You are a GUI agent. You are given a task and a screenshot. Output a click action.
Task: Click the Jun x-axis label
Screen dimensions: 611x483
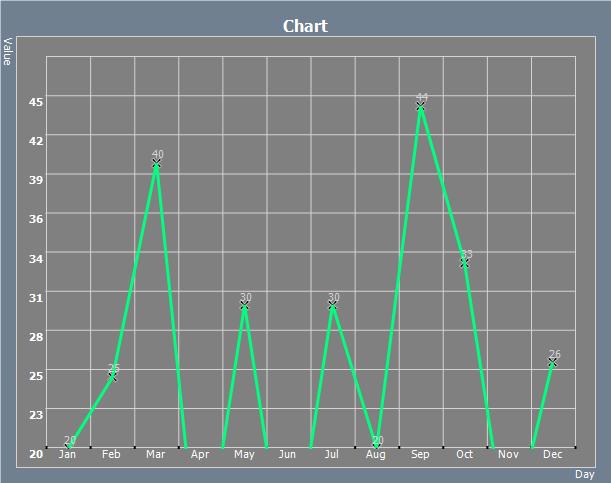(x=287, y=454)
